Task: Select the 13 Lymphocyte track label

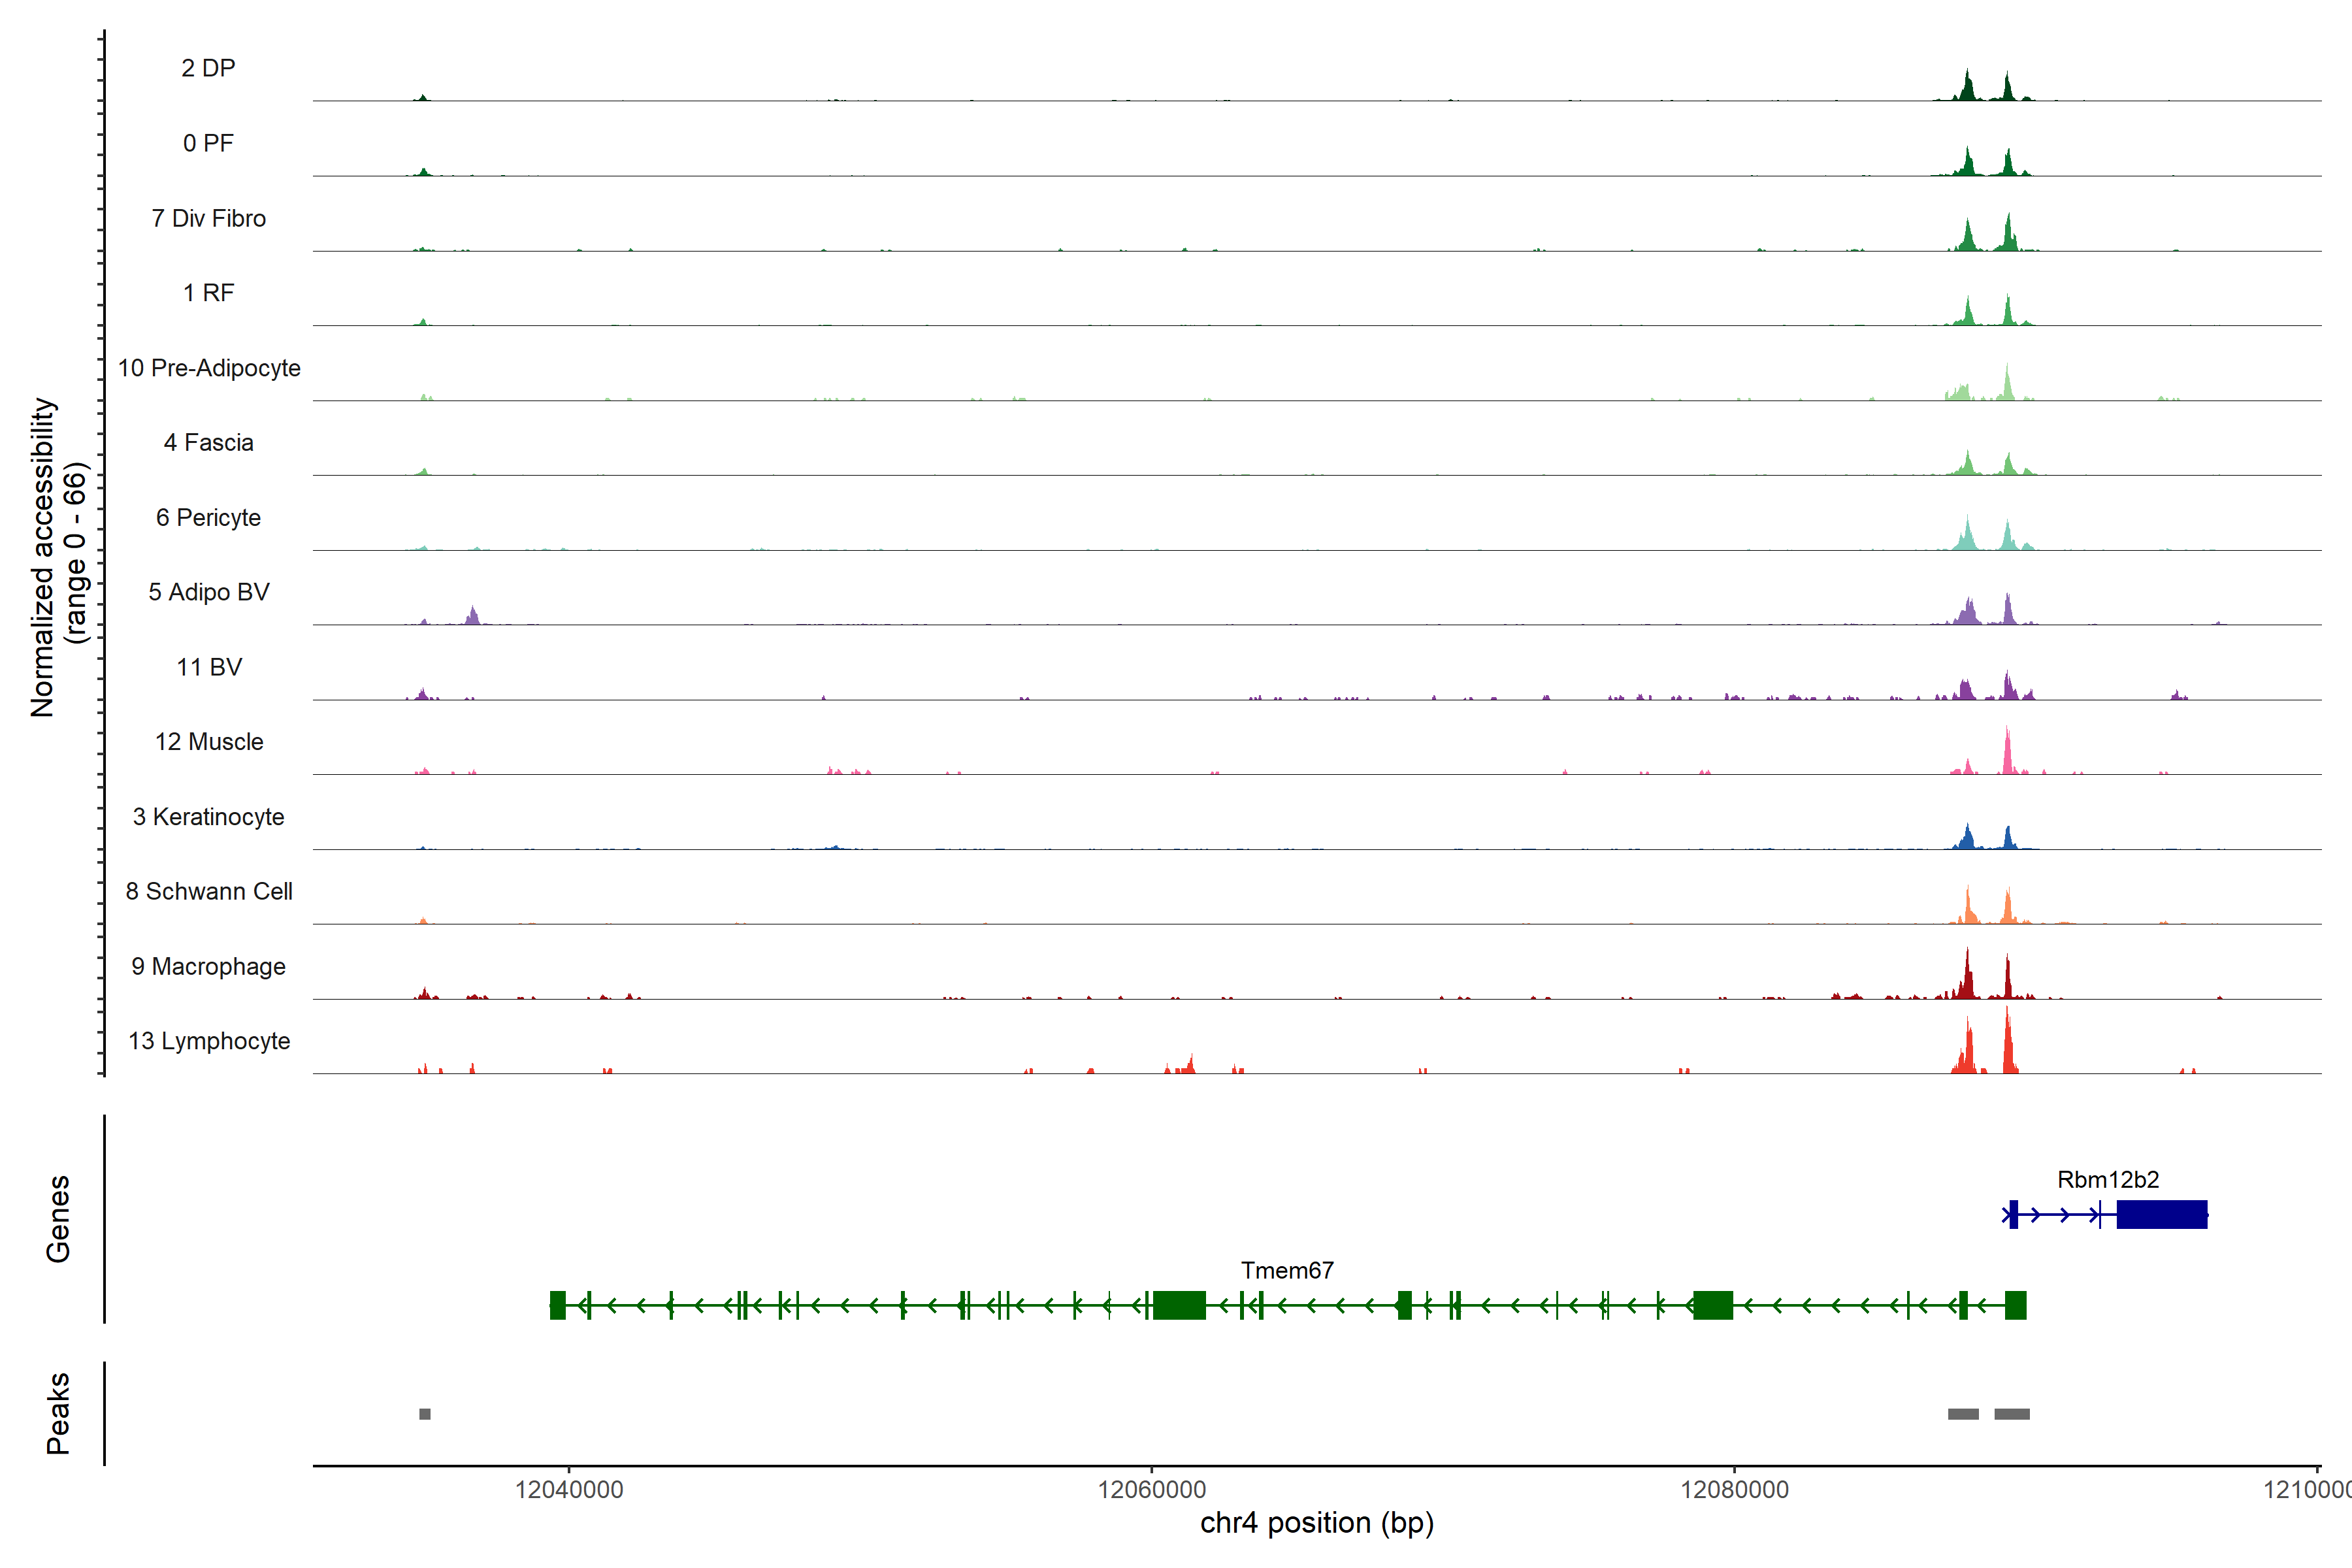Action: pyautogui.click(x=209, y=1041)
